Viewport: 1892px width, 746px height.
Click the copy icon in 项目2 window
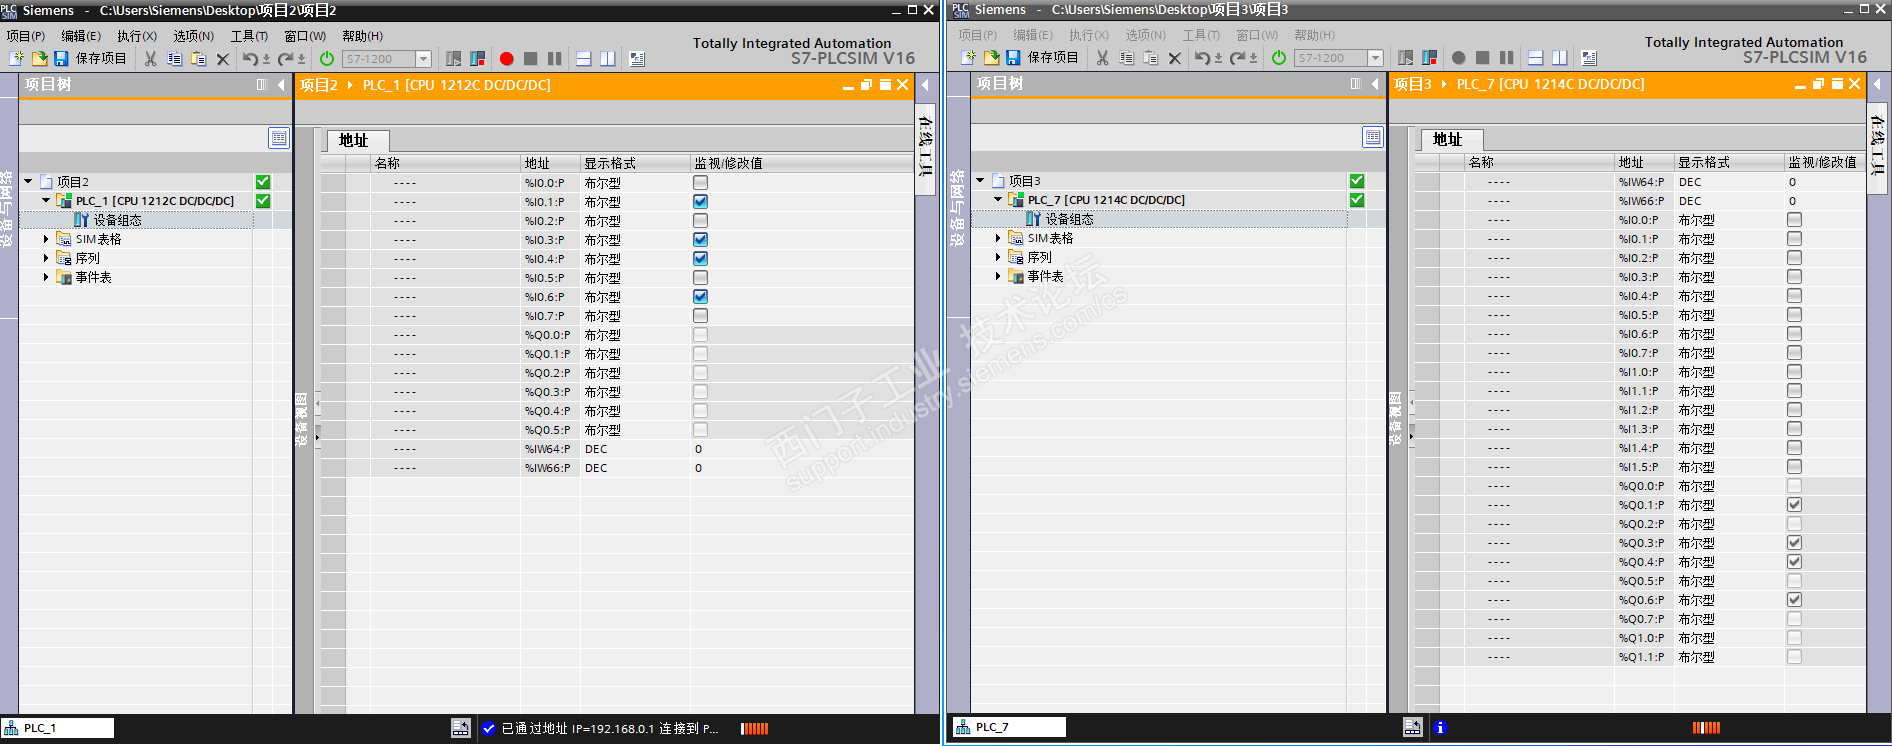(x=174, y=59)
